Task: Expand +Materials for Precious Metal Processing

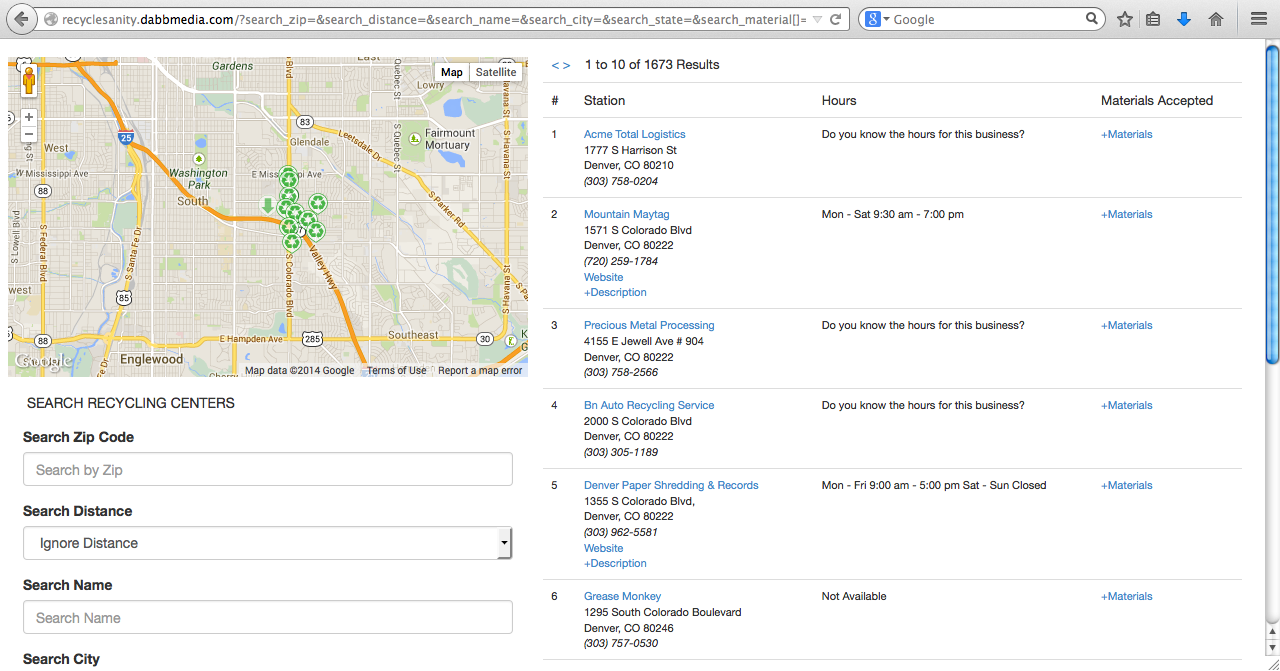Action: [1127, 325]
